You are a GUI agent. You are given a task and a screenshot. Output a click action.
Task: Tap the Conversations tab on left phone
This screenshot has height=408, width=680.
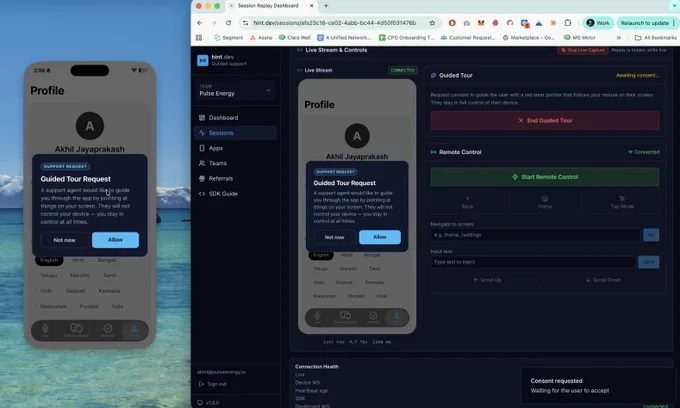(x=77, y=330)
